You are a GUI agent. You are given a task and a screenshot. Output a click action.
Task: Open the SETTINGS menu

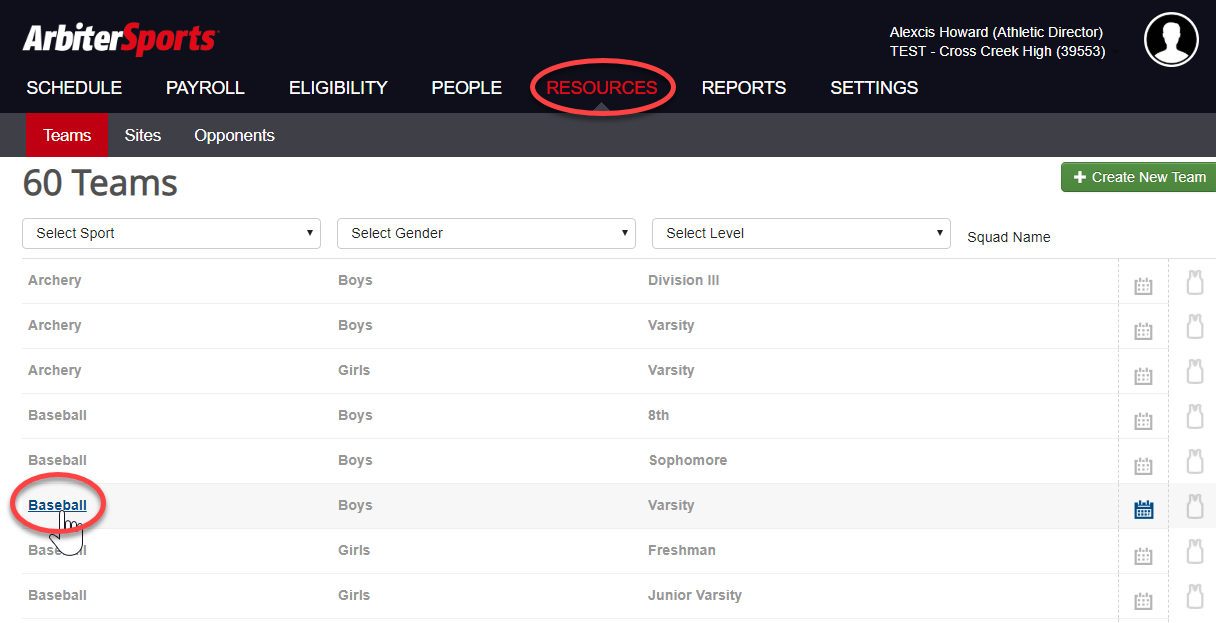tap(874, 88)
